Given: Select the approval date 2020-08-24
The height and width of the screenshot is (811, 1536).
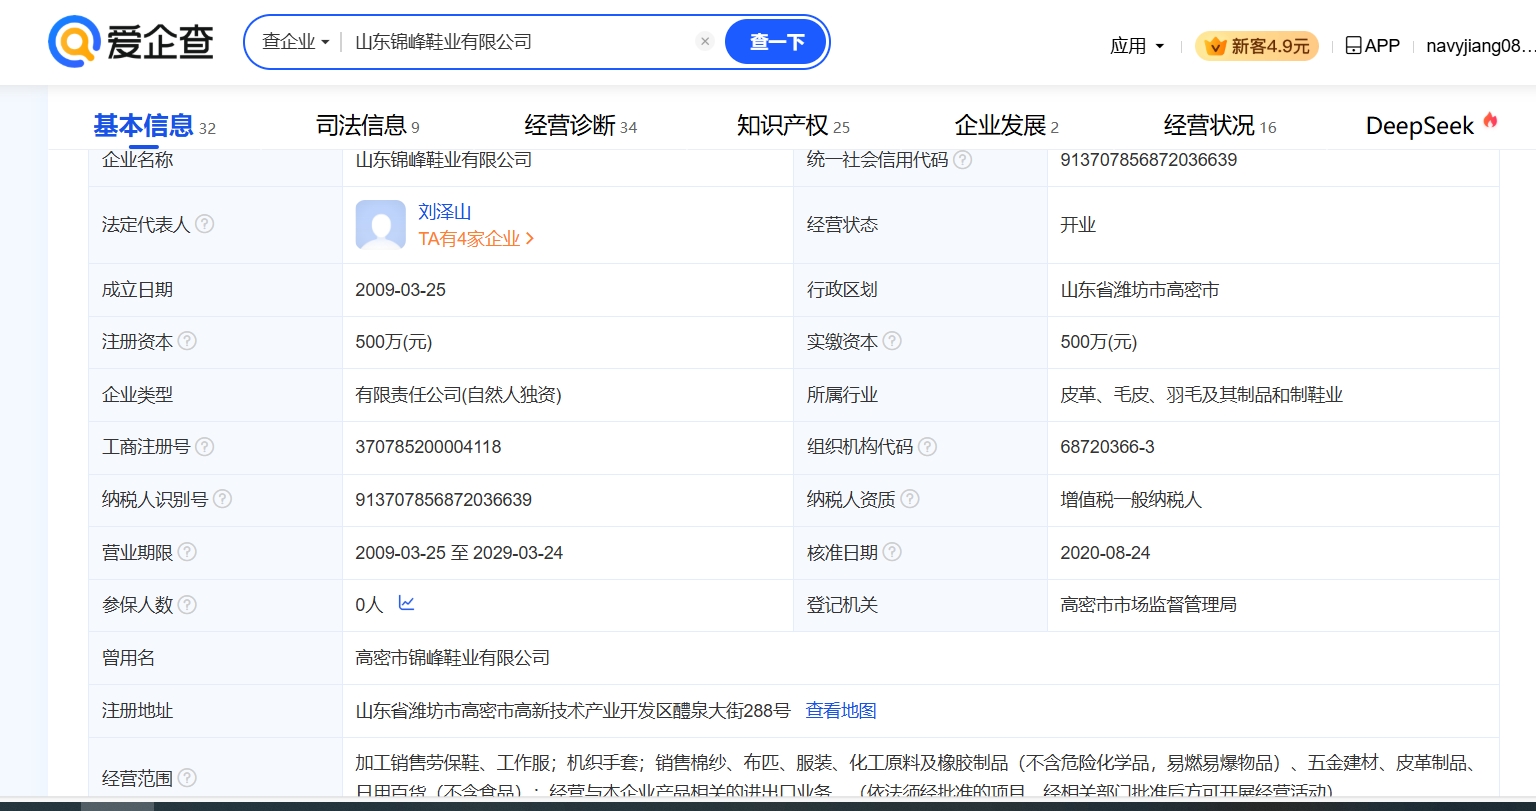Looking at the screenshot, I should coord(1106,552).
